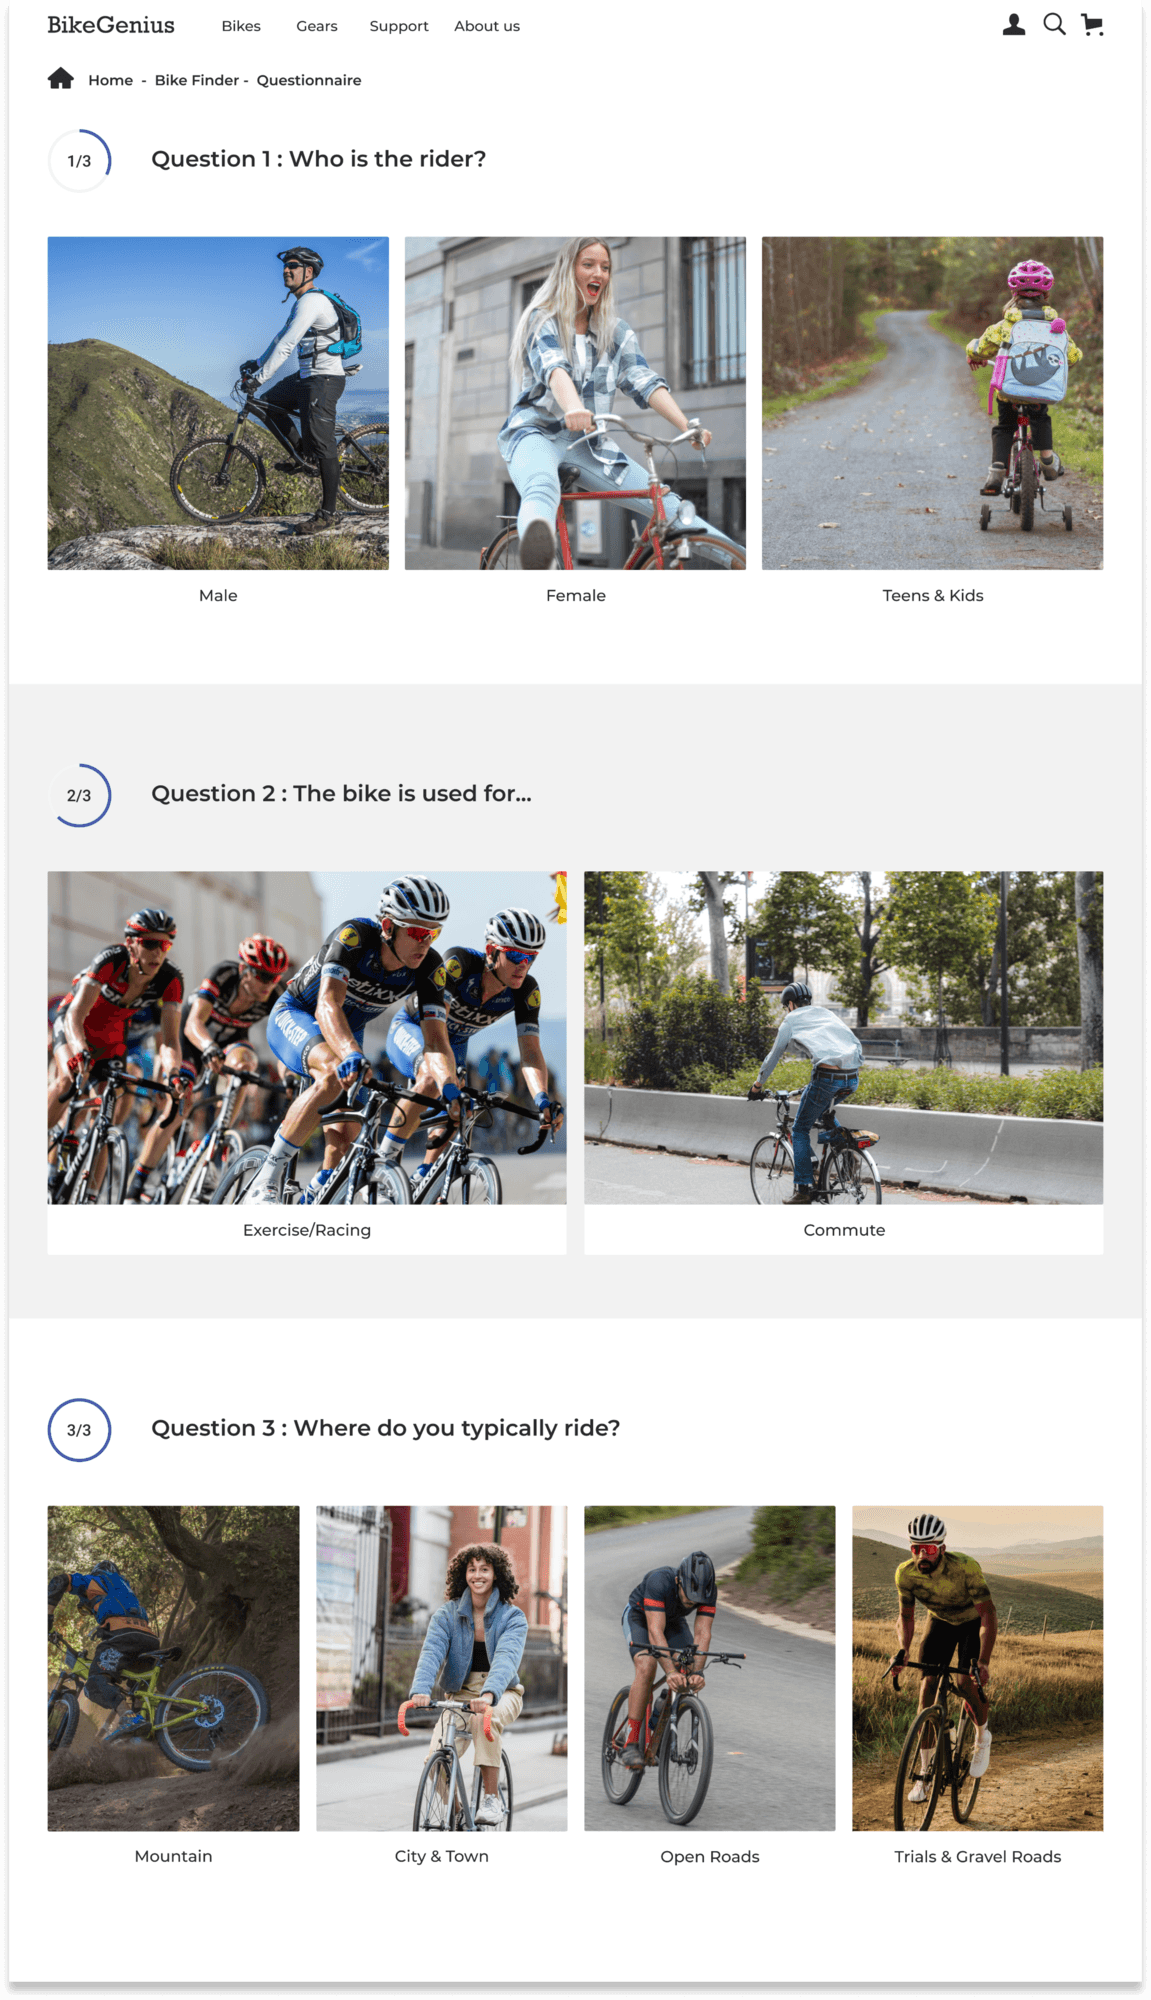Select the Male rider photo
Viewport: 1151px width, 2000px height.
pyautogui.click(x=218, y=403)
